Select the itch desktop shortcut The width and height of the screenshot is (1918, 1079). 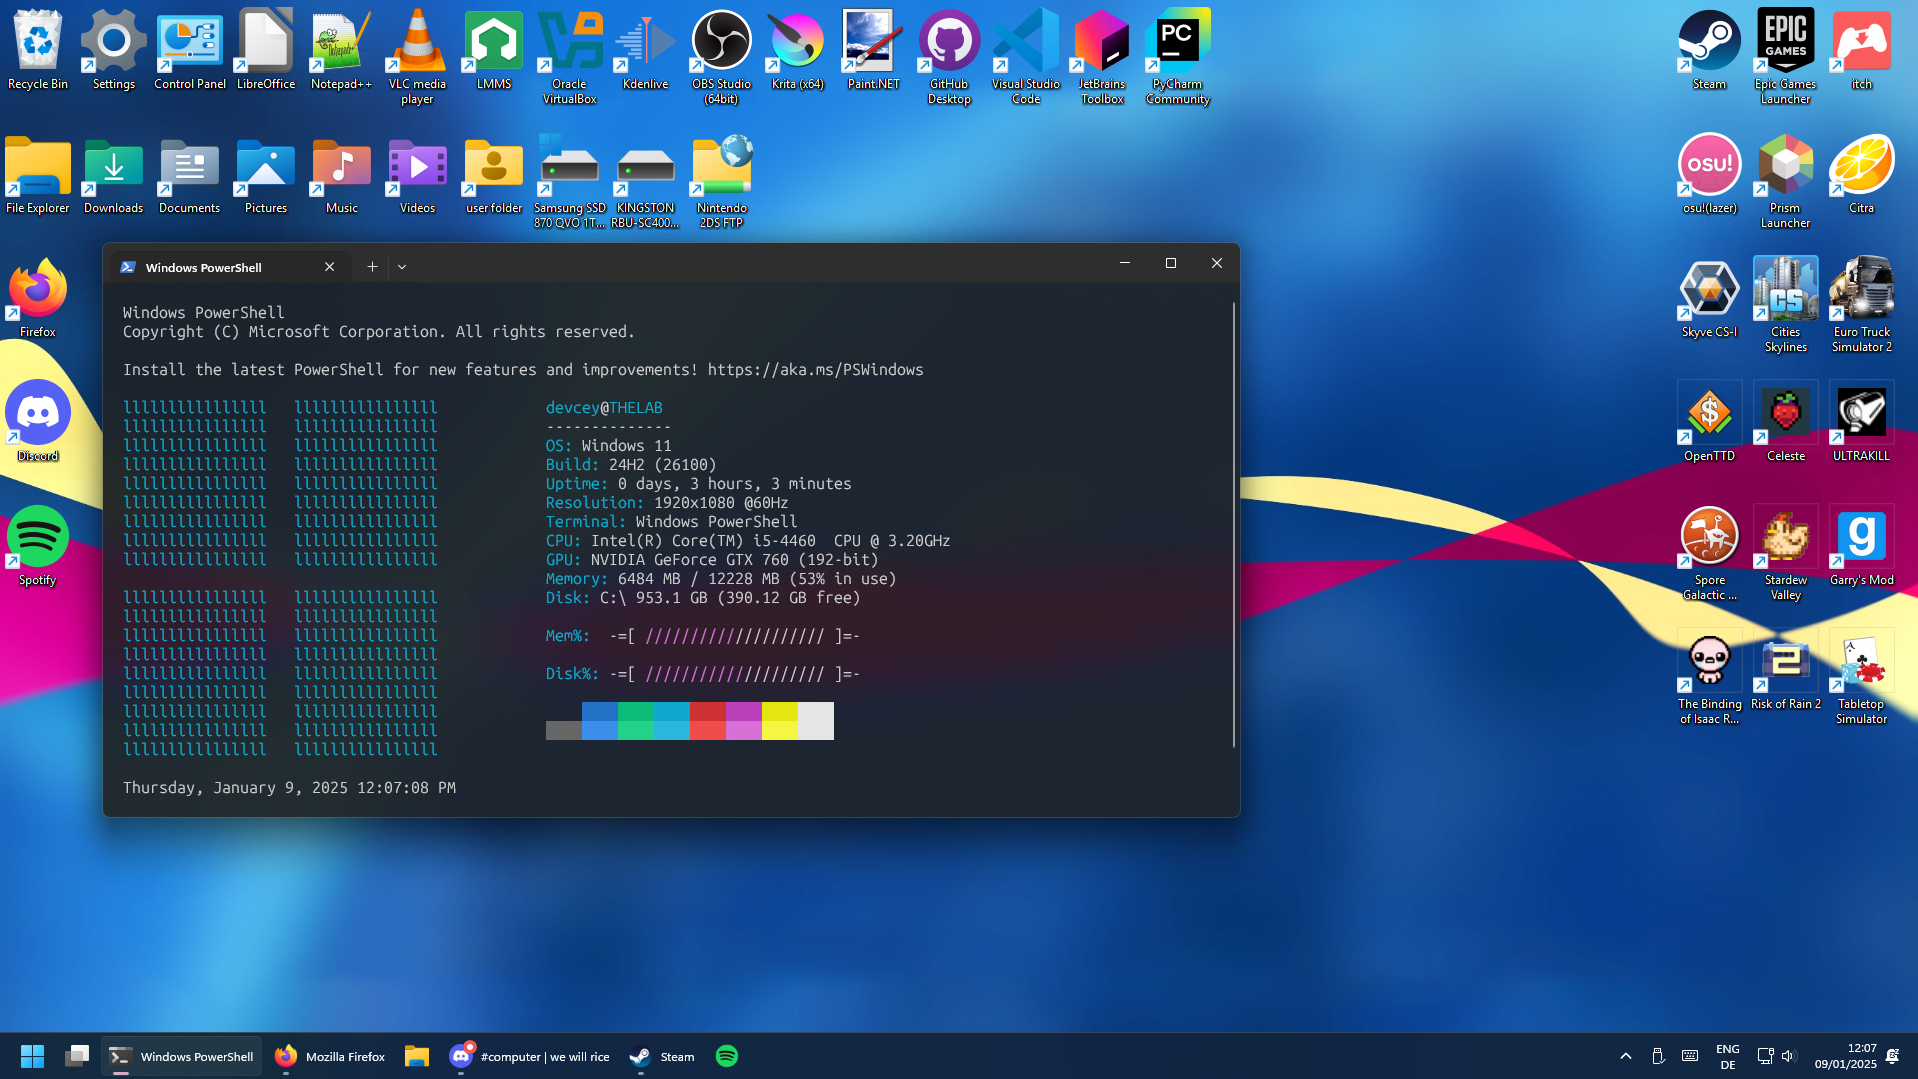[x=1861, y=50]
